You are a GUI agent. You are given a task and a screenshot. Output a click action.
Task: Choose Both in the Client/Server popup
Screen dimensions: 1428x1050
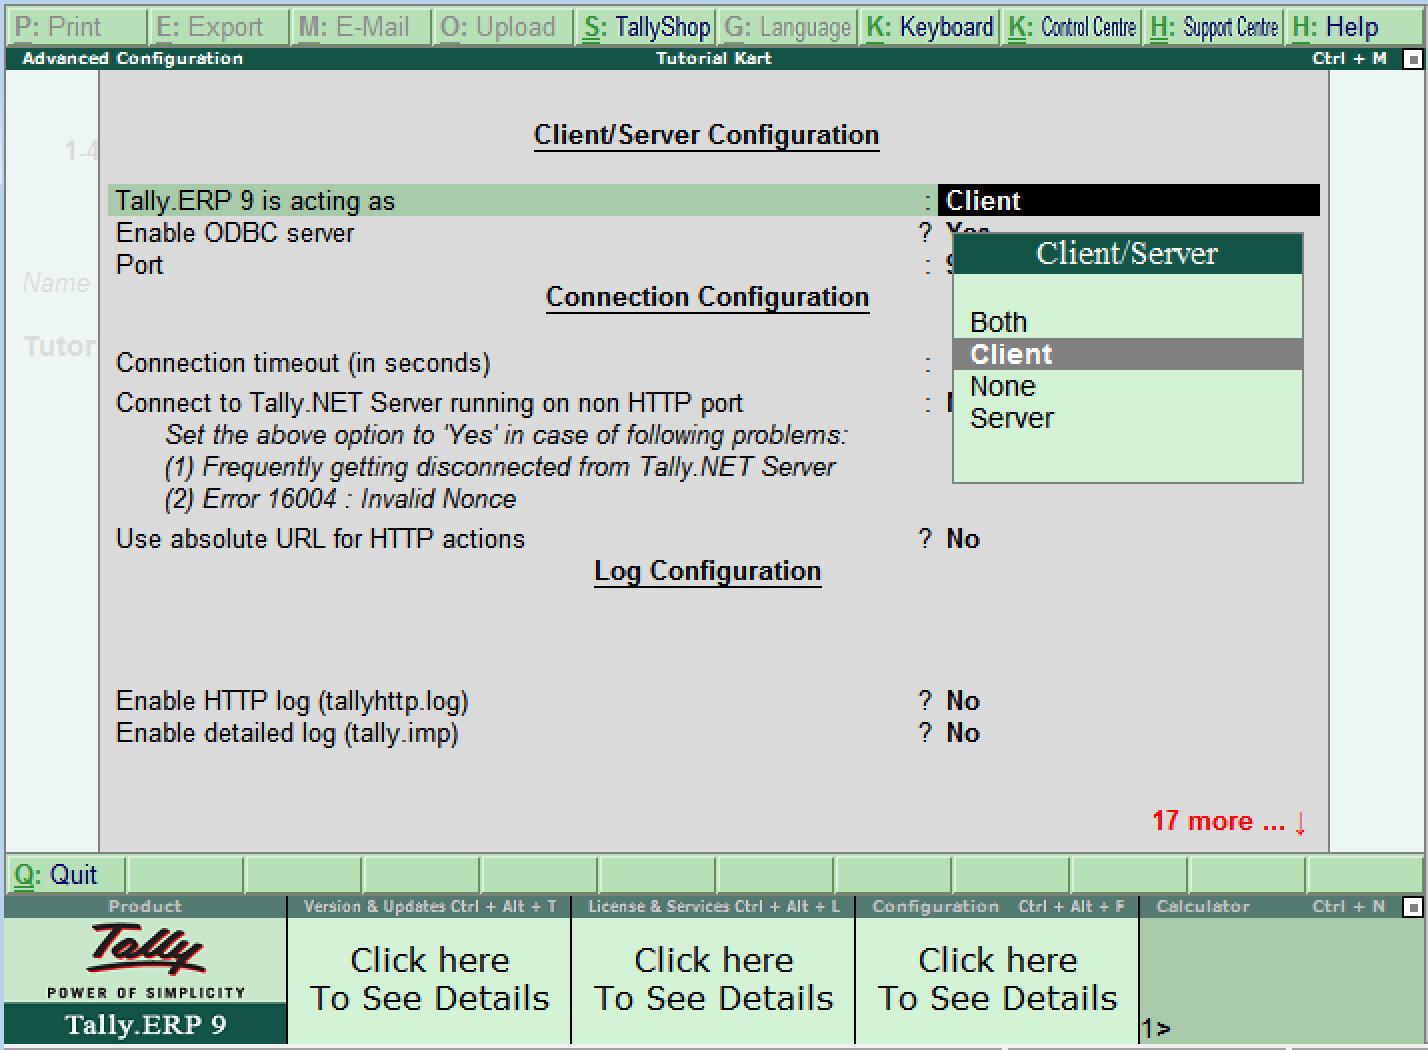pos(998,321)
